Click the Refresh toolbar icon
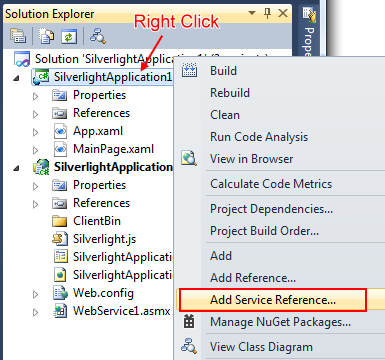Viewport: 385px width, 360px height. (69, 36)
